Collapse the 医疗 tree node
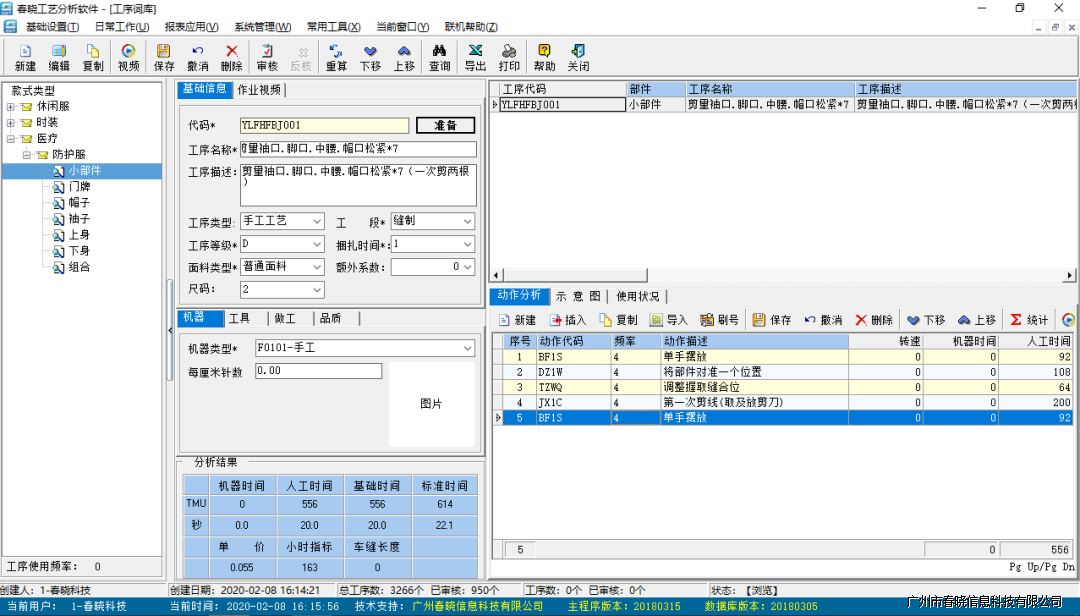 tap(12, 139)
